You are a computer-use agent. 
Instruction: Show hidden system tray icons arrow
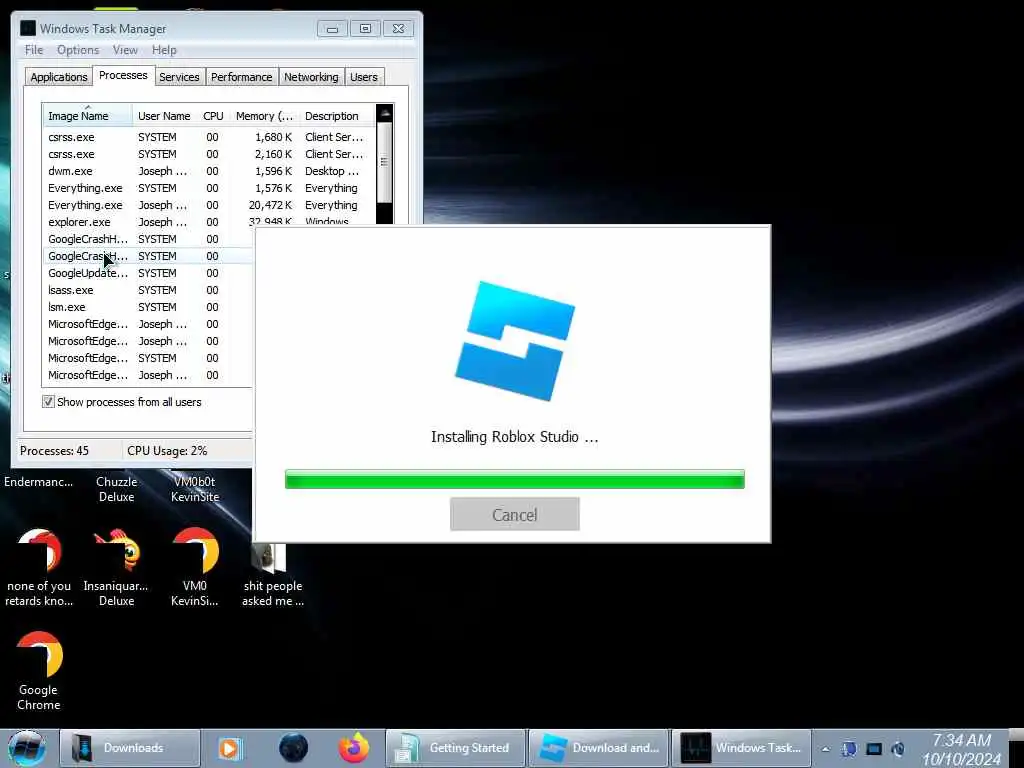[825, 749]
